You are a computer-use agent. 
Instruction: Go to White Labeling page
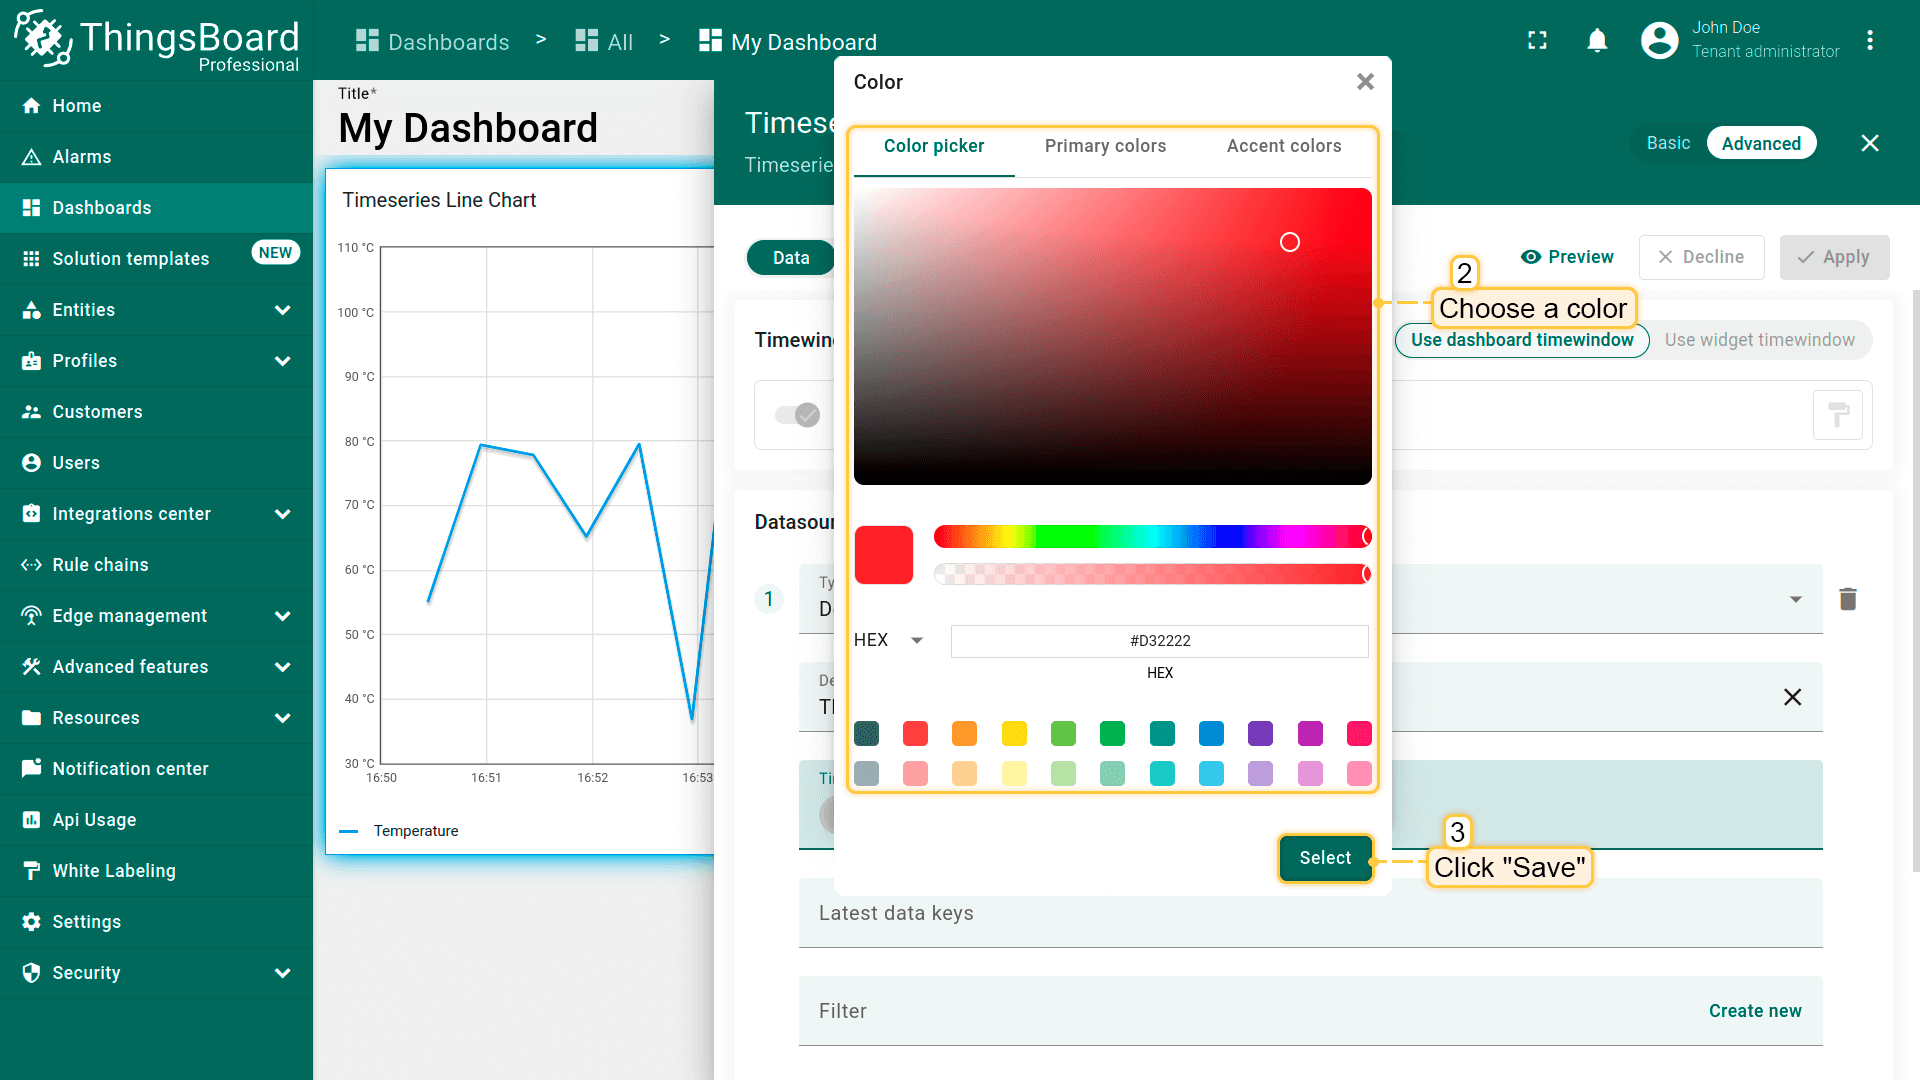click(114, 871)
